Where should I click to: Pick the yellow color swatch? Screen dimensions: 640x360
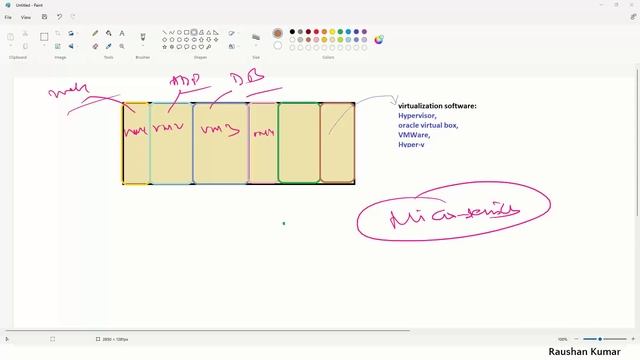click(332, 31)
